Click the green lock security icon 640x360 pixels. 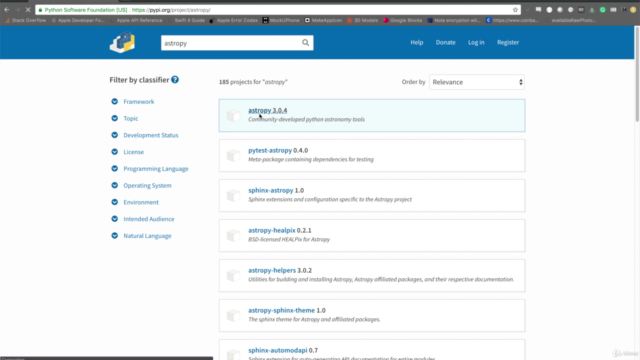[x=40, y=10]
